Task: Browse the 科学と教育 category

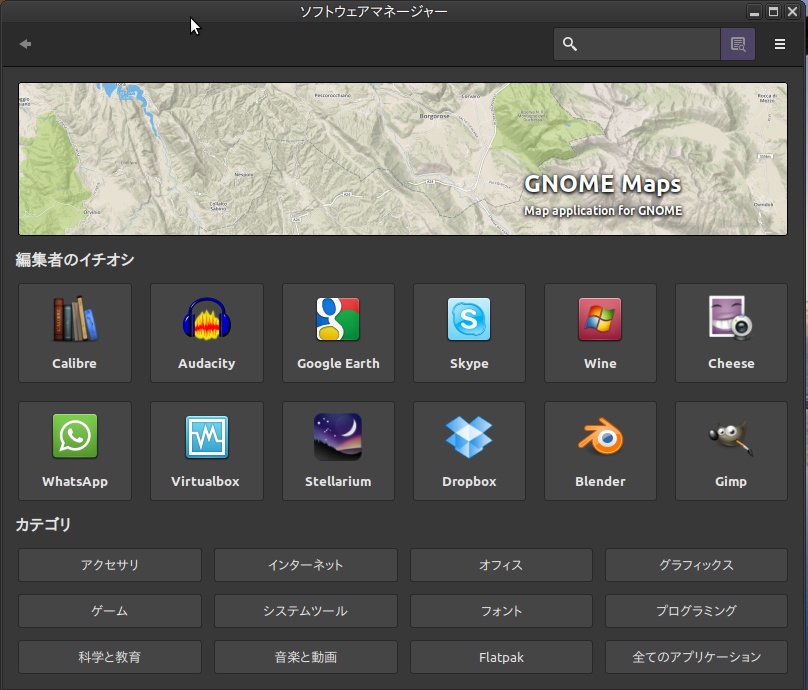Action: [x=110, y=657]
